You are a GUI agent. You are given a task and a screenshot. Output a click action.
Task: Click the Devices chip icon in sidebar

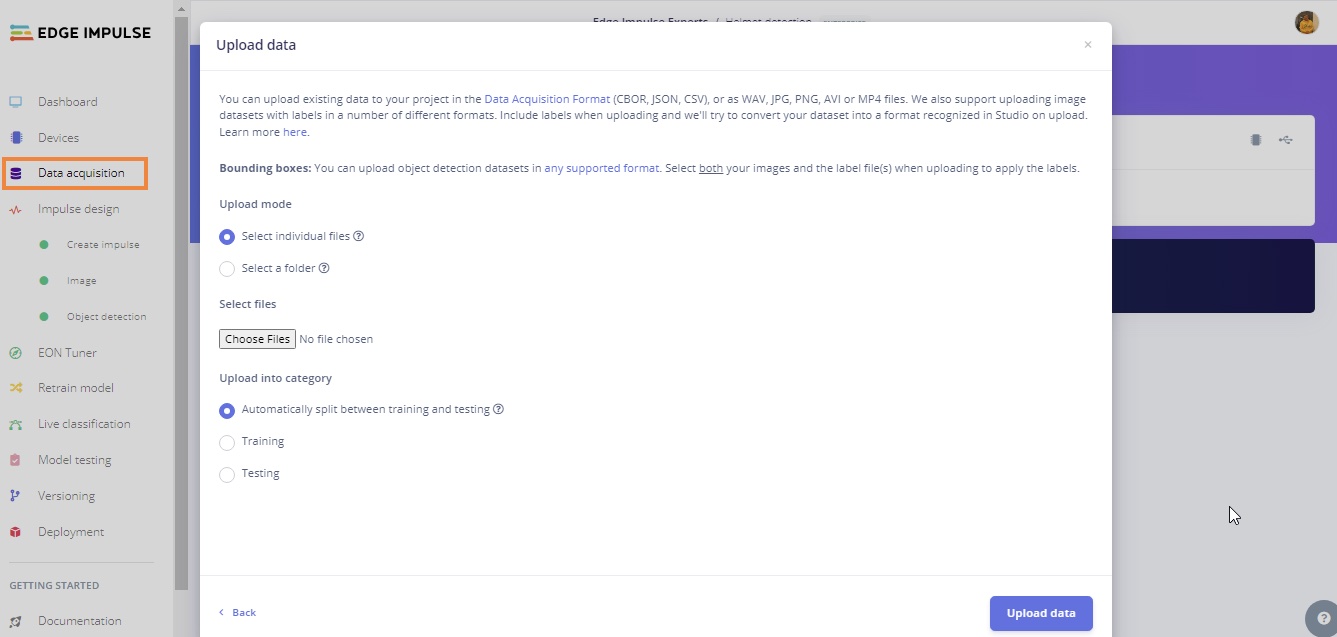tap(16, 138)
